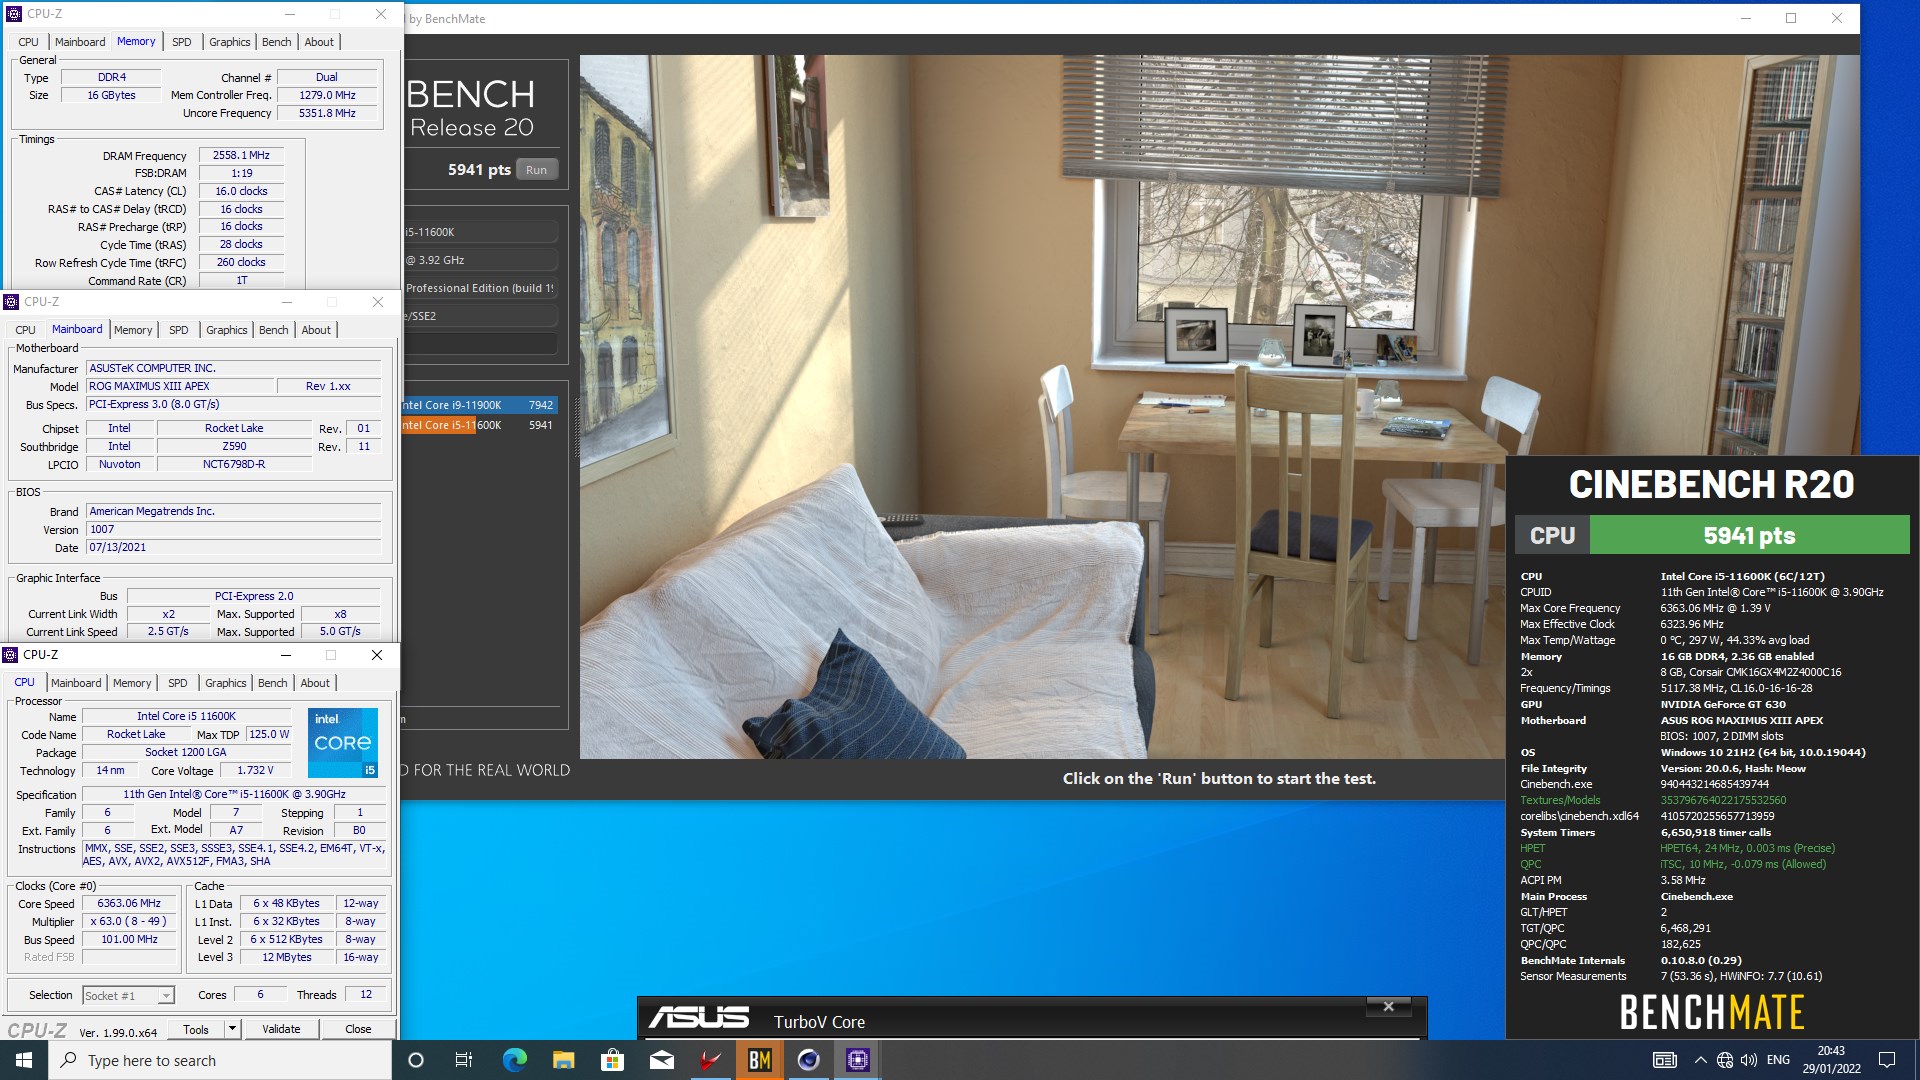Click Name field Intel Core i5 11600K
The width and height of the screenshot is (1920, 1080).
tap(186, 716)
